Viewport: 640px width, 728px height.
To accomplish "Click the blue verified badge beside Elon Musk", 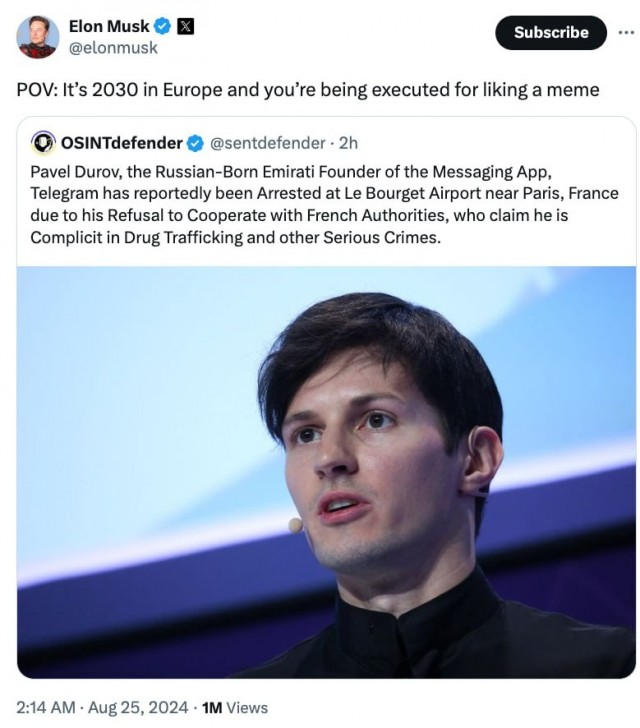I will [163, 27].
